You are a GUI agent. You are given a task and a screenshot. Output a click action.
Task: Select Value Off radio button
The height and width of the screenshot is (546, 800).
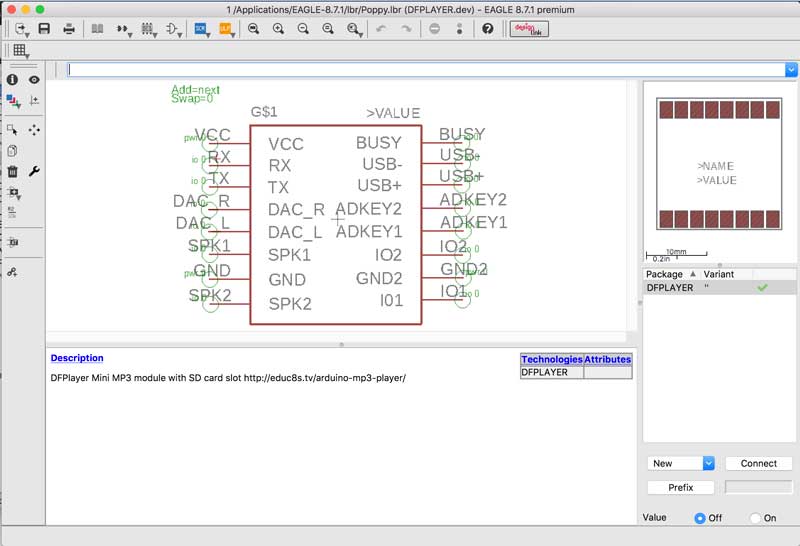[699, 518]
